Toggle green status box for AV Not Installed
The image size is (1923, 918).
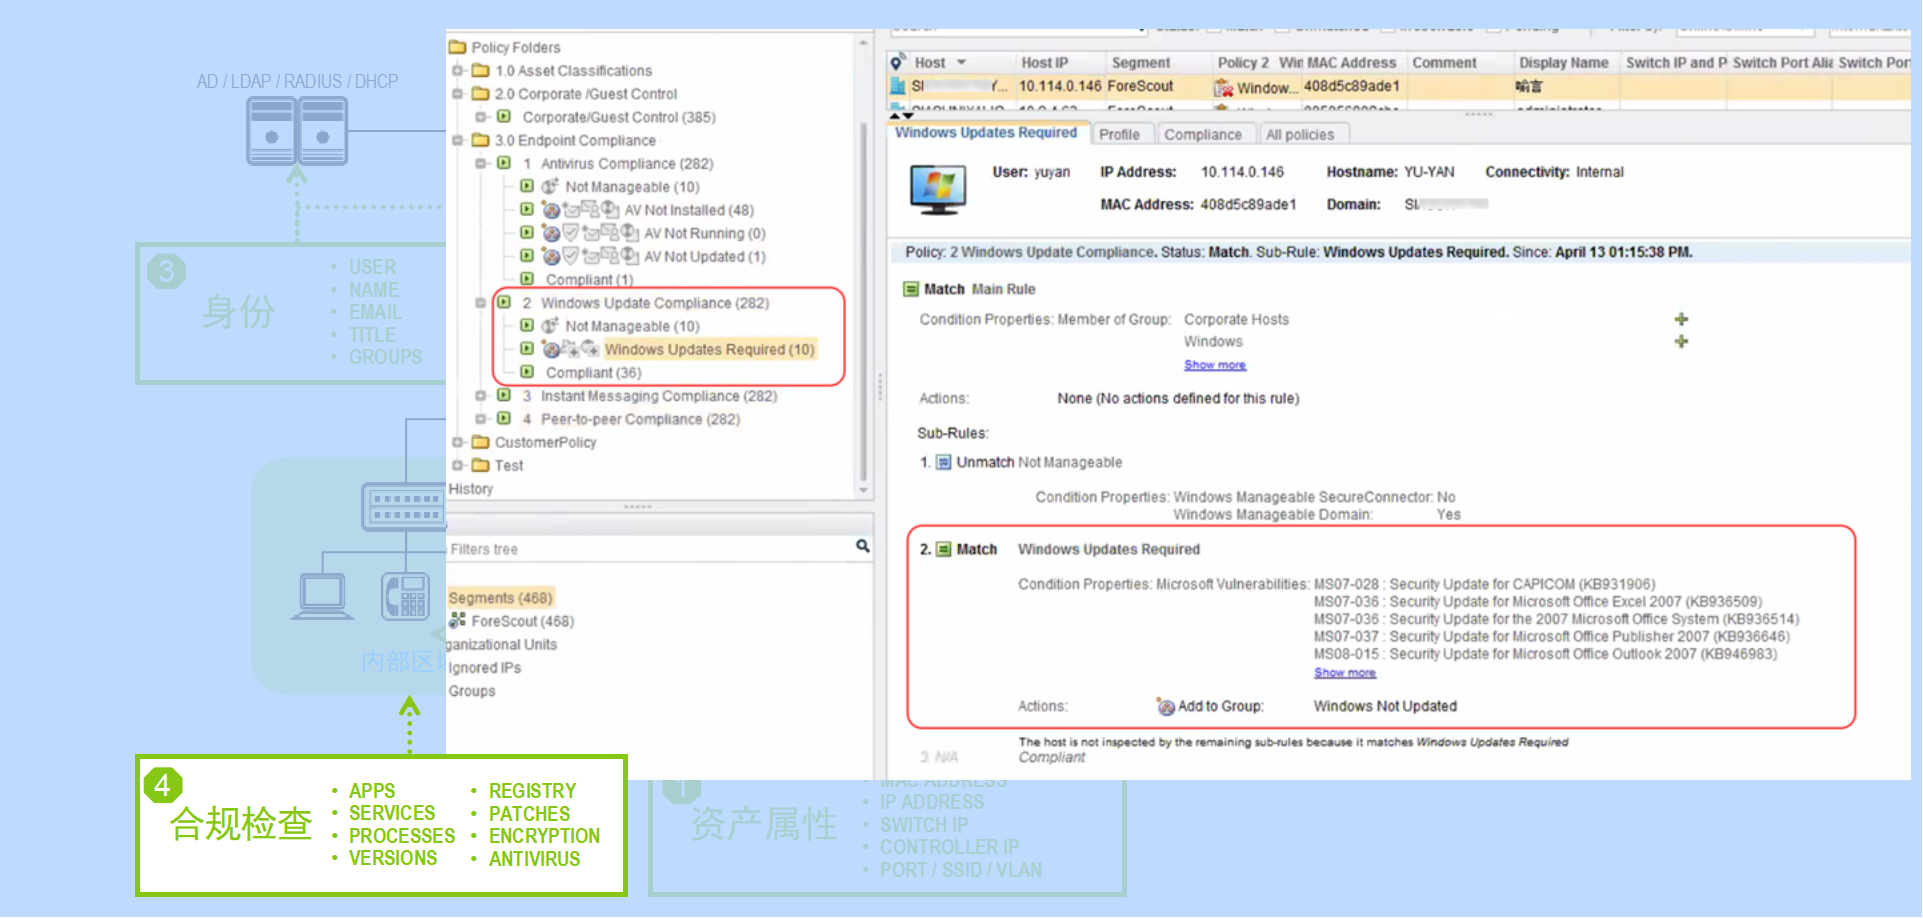[527, 209]
